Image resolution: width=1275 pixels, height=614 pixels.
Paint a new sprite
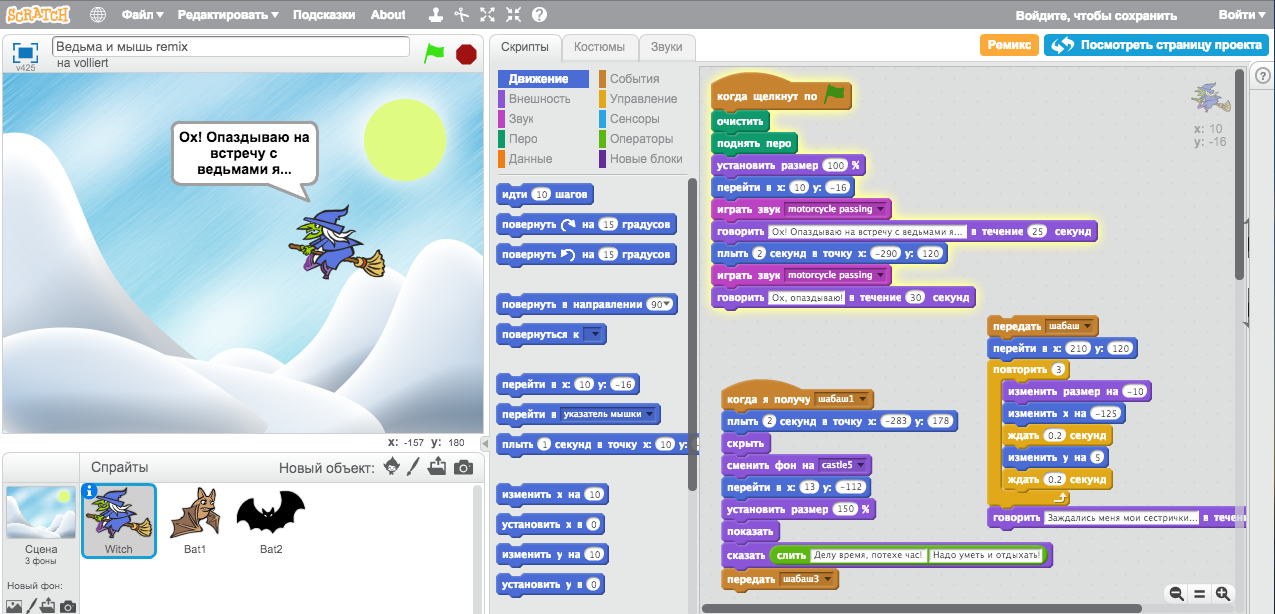413,467
